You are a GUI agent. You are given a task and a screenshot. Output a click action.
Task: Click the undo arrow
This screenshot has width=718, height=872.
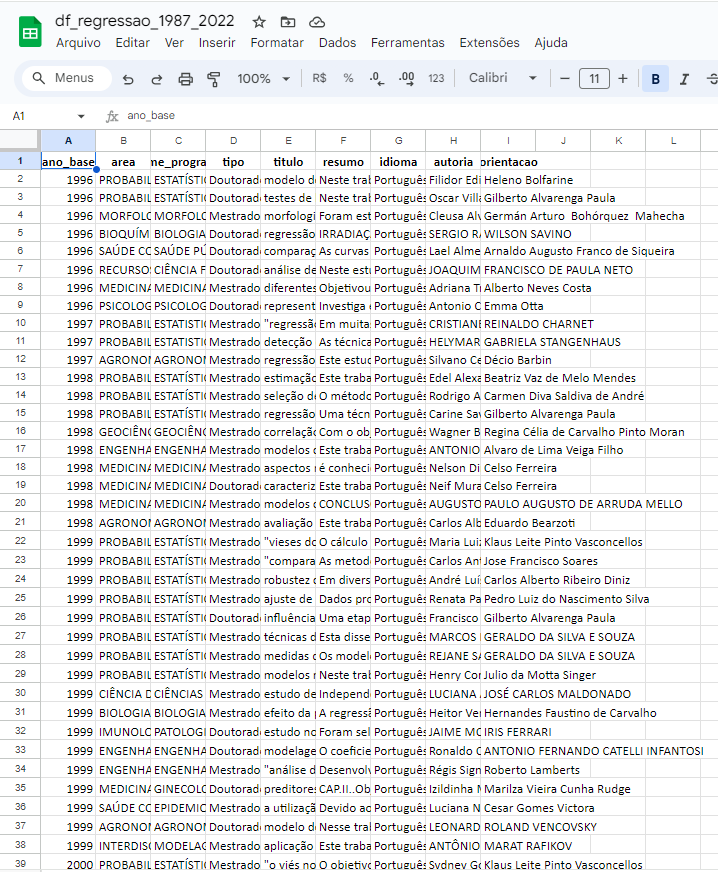pos(128,79)
